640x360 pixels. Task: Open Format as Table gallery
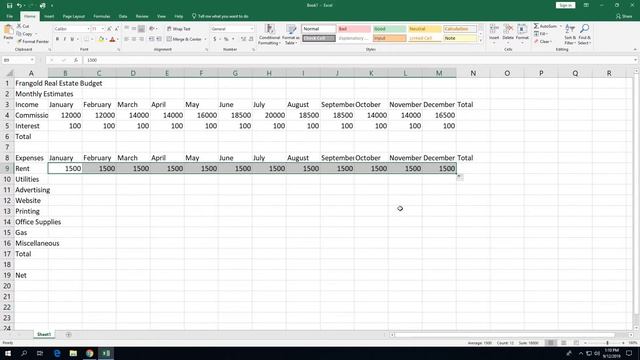coord(291,34)
